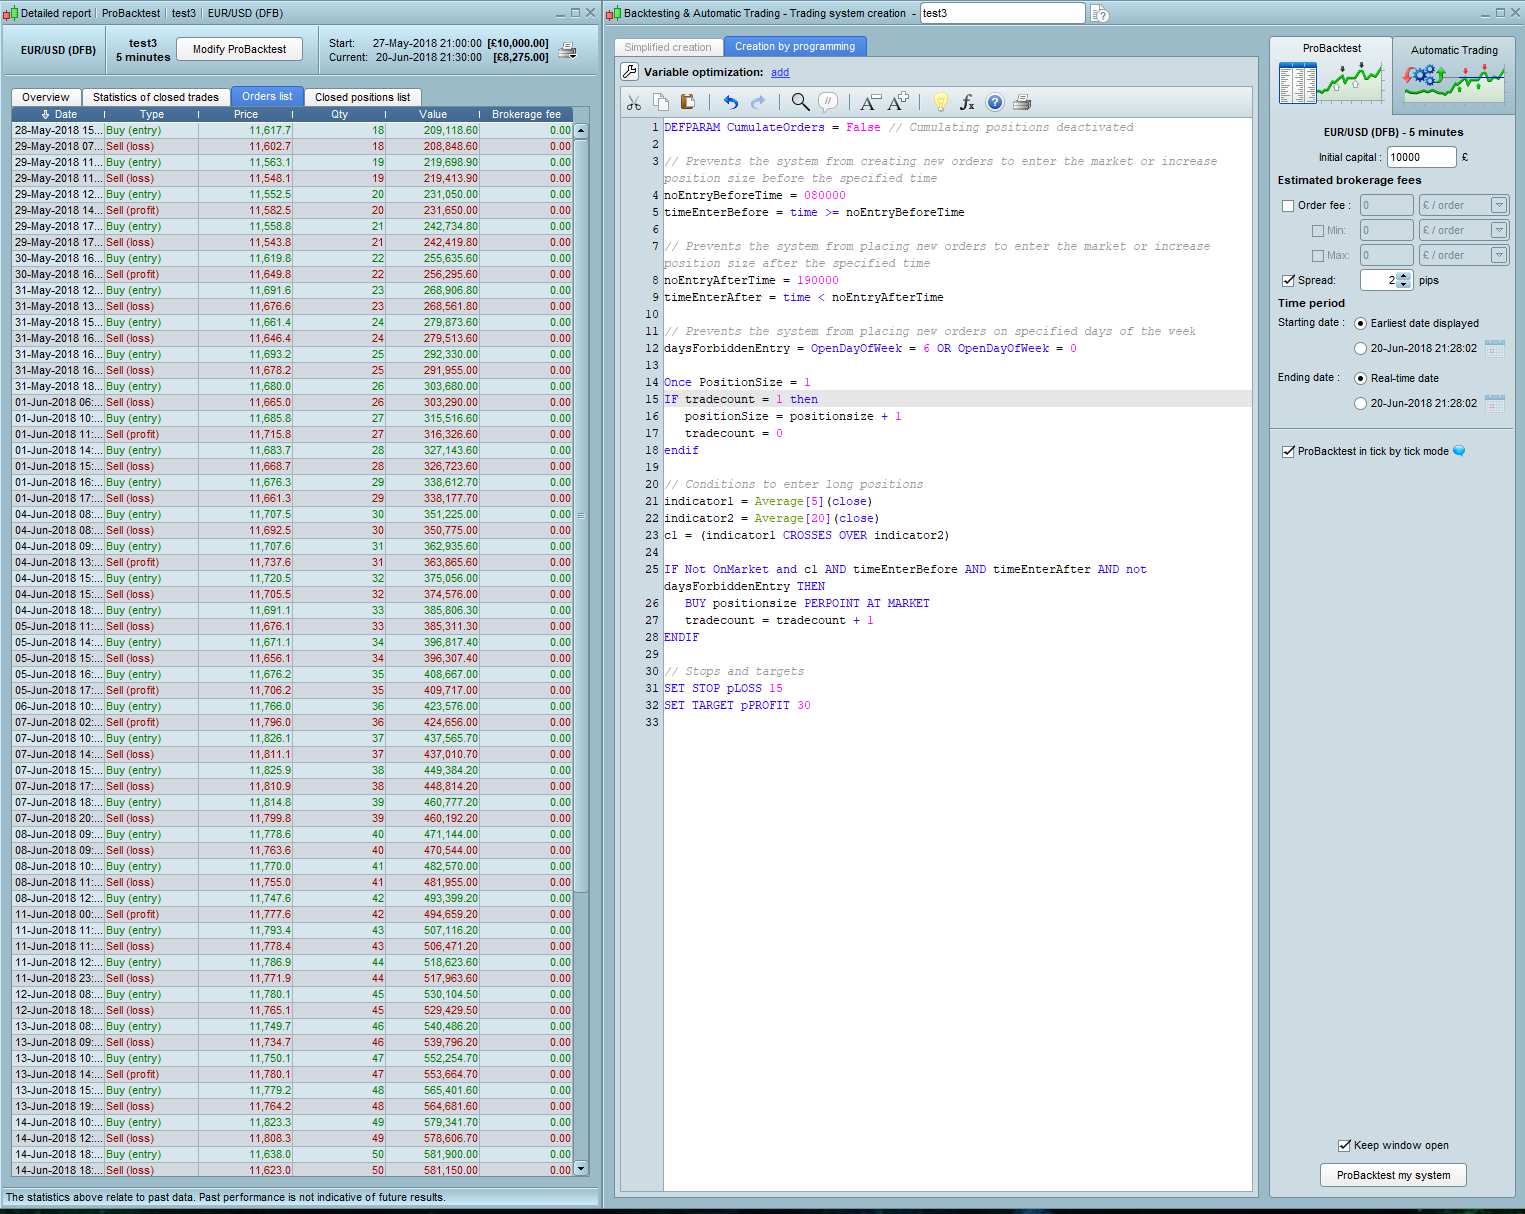
Task: Click the add variable optimization link
Action: [x=780, y=72]
